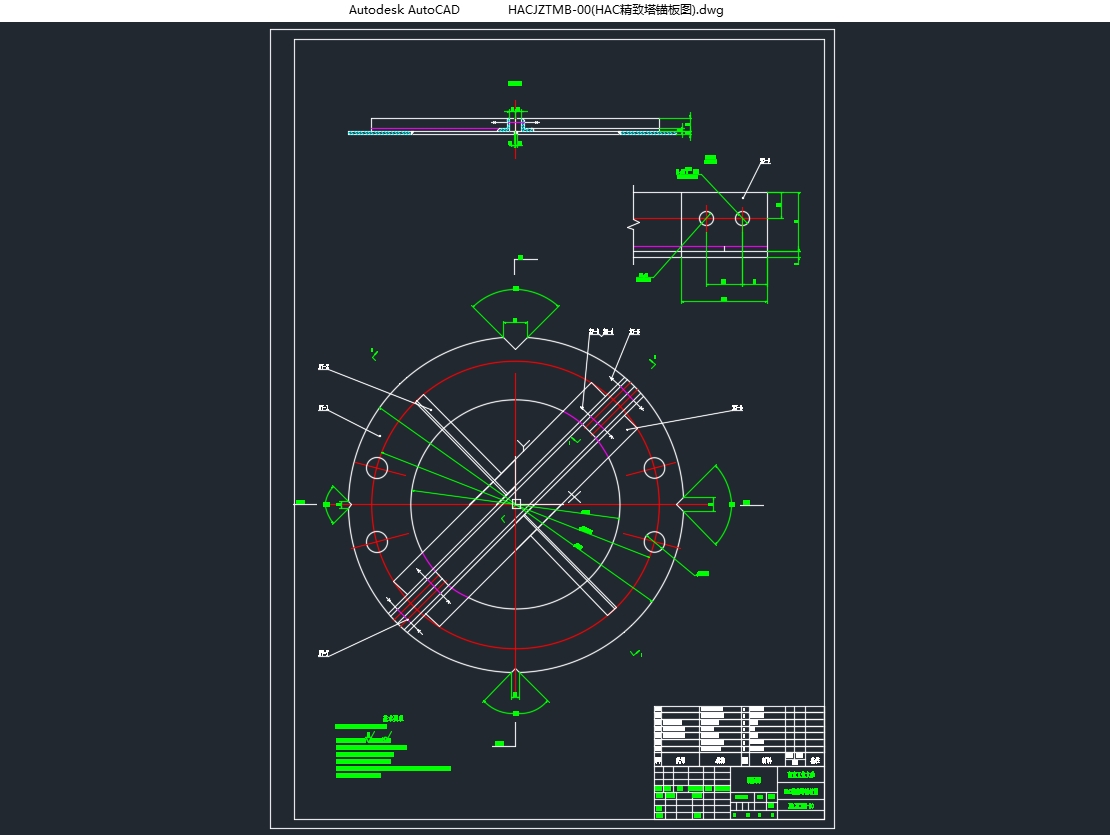Click the left green fan-shaped notch symbol
Image resolution: width=1110 pixels, height=835 pixels.
pyautogui.click(x=334, y=504)
